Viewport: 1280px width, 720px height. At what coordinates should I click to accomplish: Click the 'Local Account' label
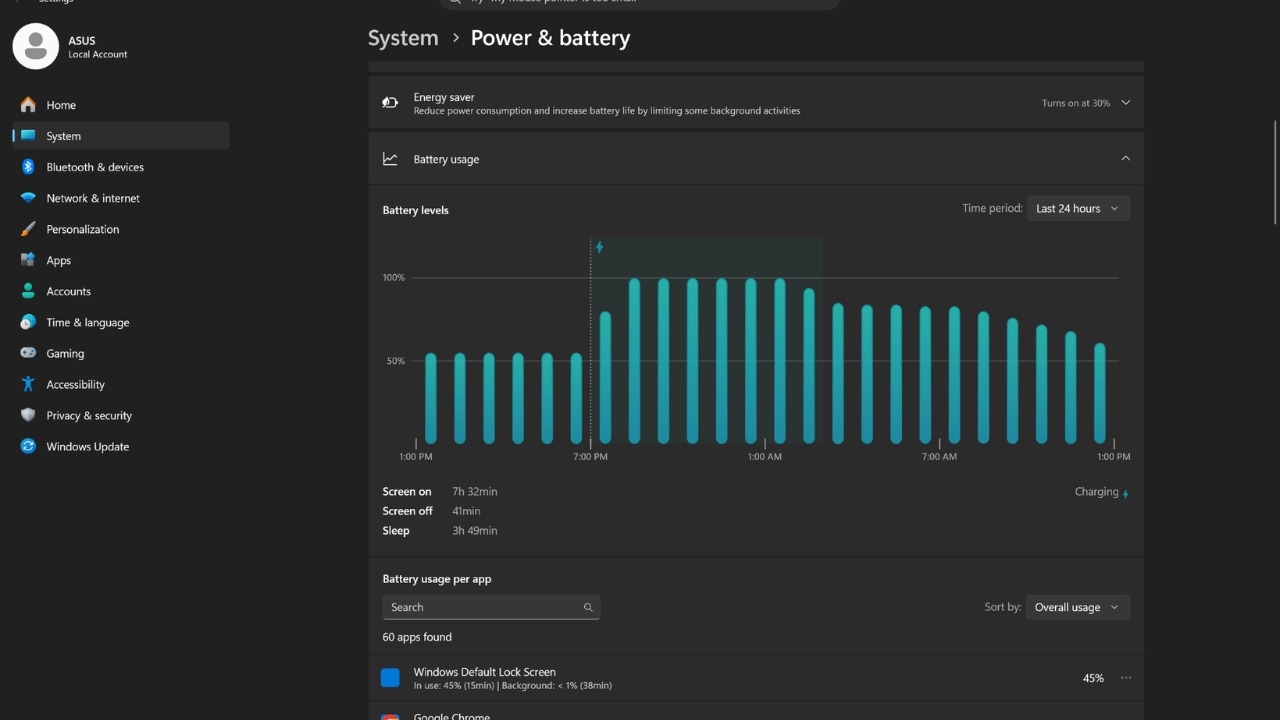[98, 55]
